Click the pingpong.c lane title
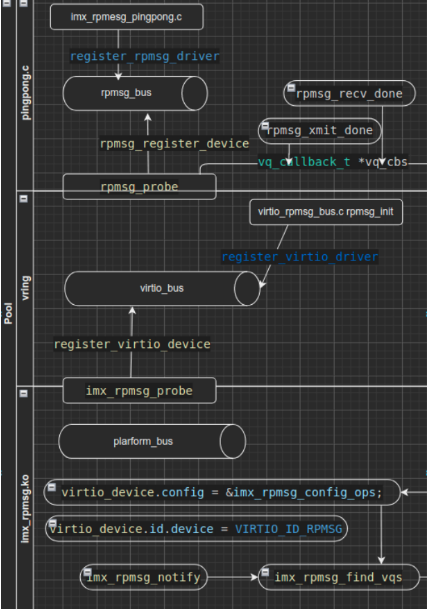427x609 pixels. click(x=25, y=93)
